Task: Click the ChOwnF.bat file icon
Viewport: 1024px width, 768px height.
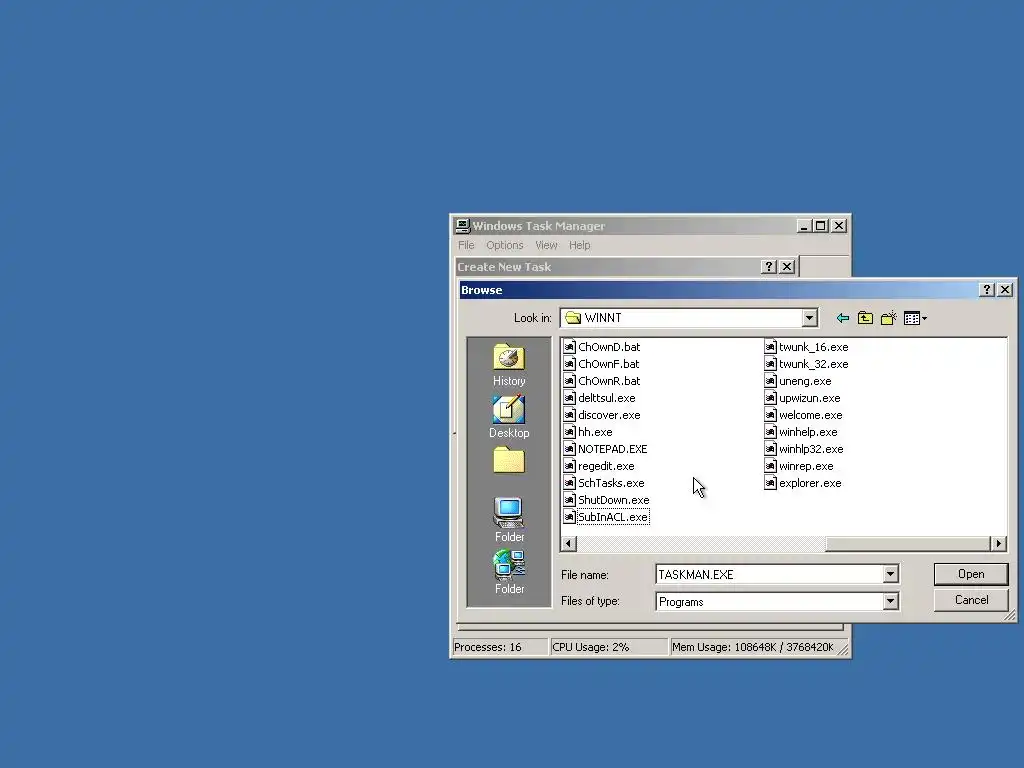Action: (x=569, y=364)
